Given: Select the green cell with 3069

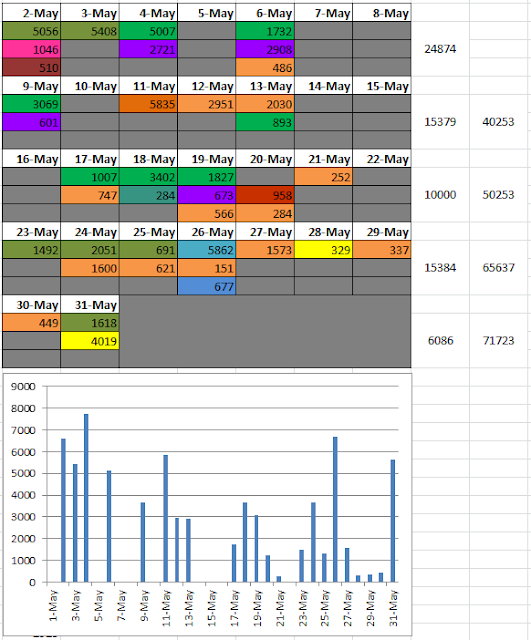Looking at the screenshot, I should pos(31,104).
